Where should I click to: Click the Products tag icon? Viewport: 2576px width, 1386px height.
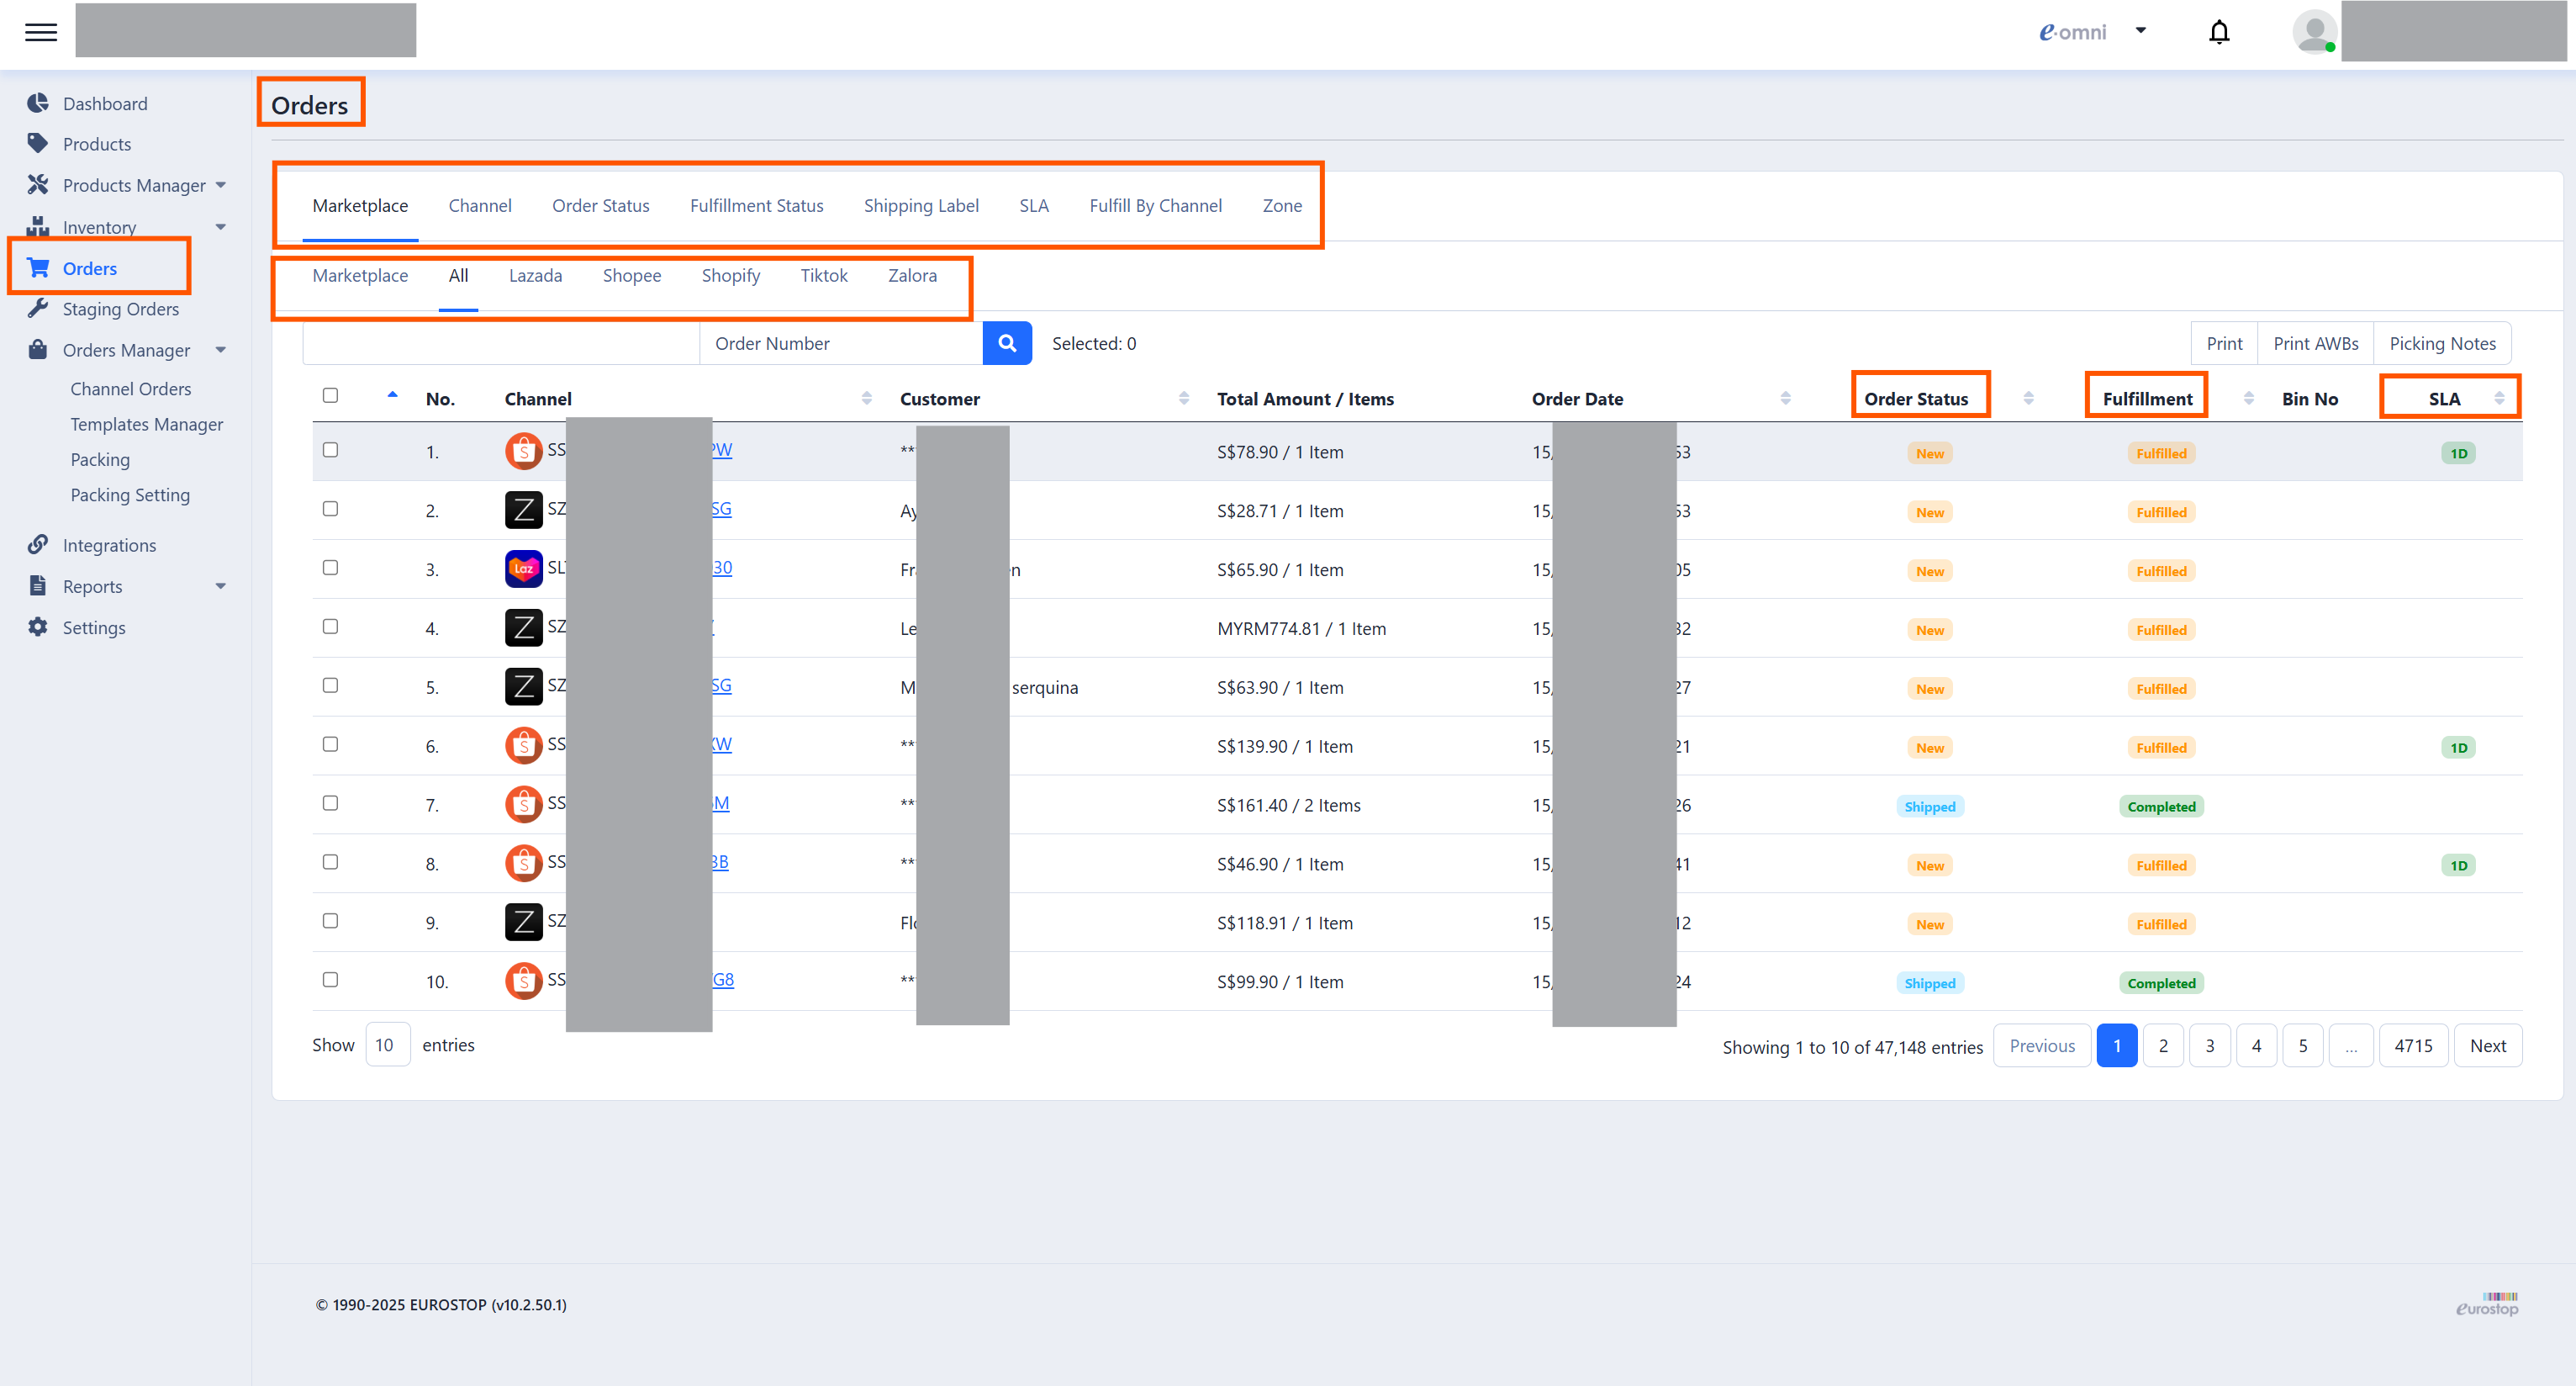tap(38, 143)
